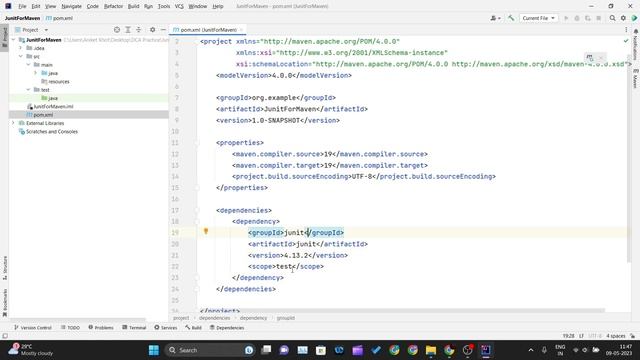Open the Maven side panel
This screenshot has height=360, width=640.
[636, 78]
